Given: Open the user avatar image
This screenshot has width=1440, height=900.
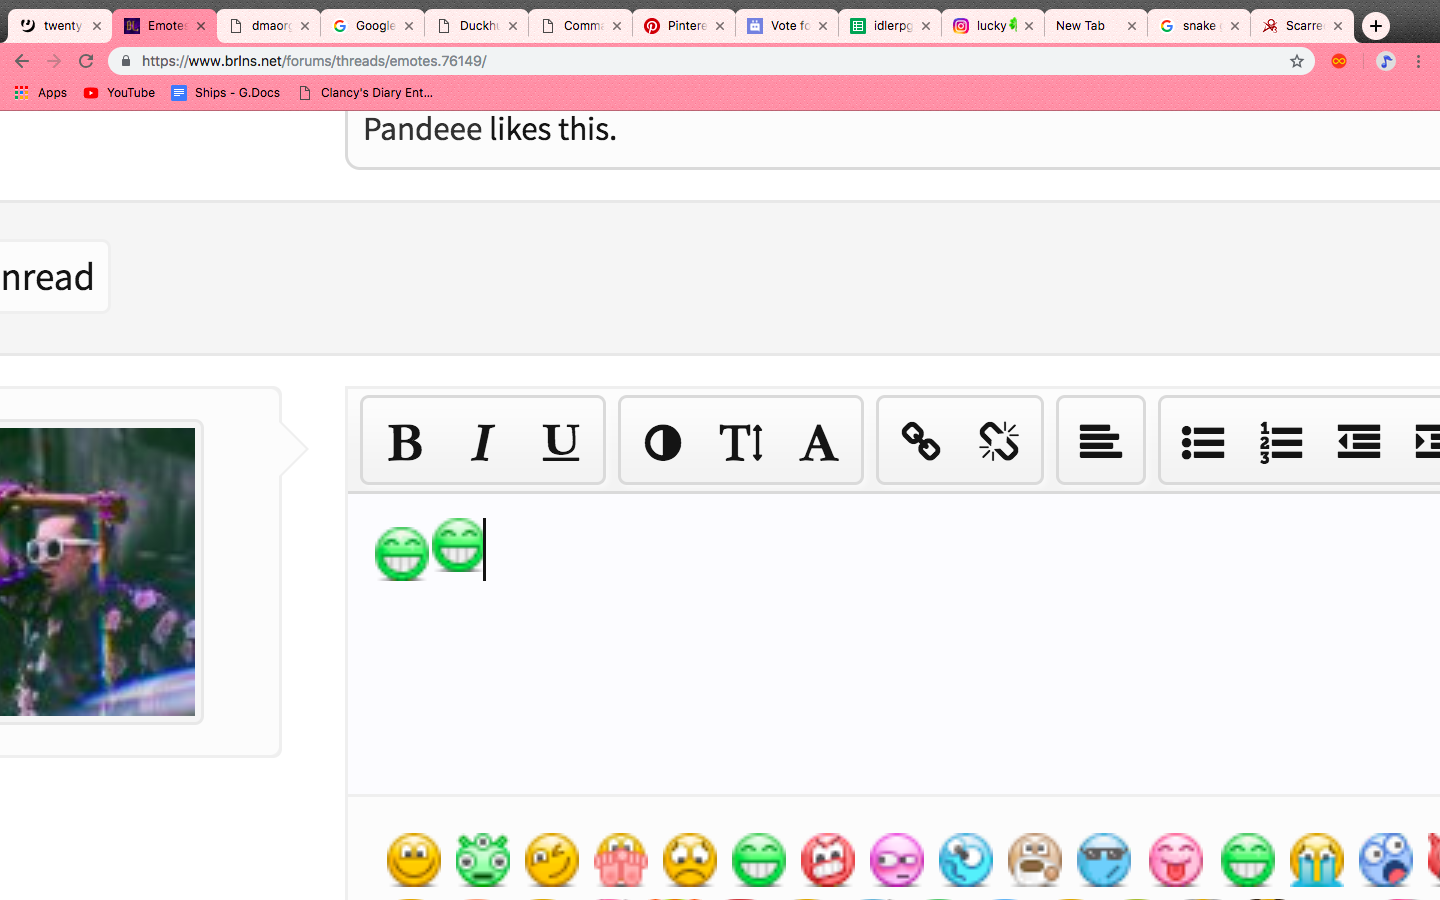Looking at the screenshot, I should click(x=97, y=571).
